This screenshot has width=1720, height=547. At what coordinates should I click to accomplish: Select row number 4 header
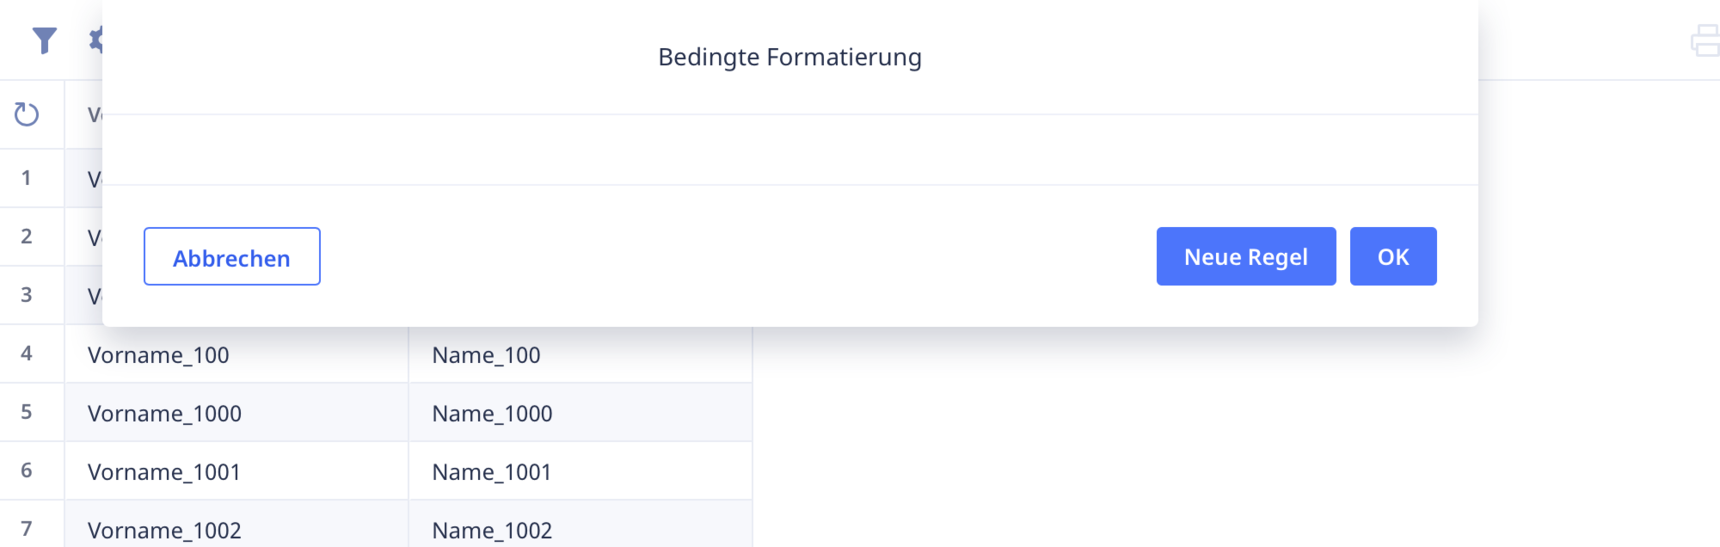pos(27,354)
